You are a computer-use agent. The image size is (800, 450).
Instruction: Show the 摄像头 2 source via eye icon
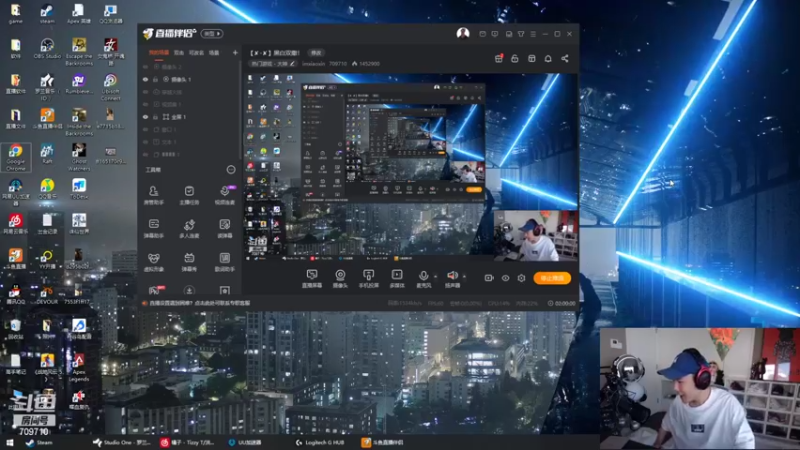tap(145, 67)
